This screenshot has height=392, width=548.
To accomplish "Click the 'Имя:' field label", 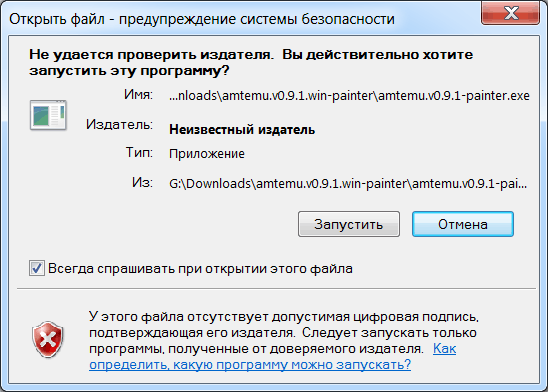I will click(138, 94).
